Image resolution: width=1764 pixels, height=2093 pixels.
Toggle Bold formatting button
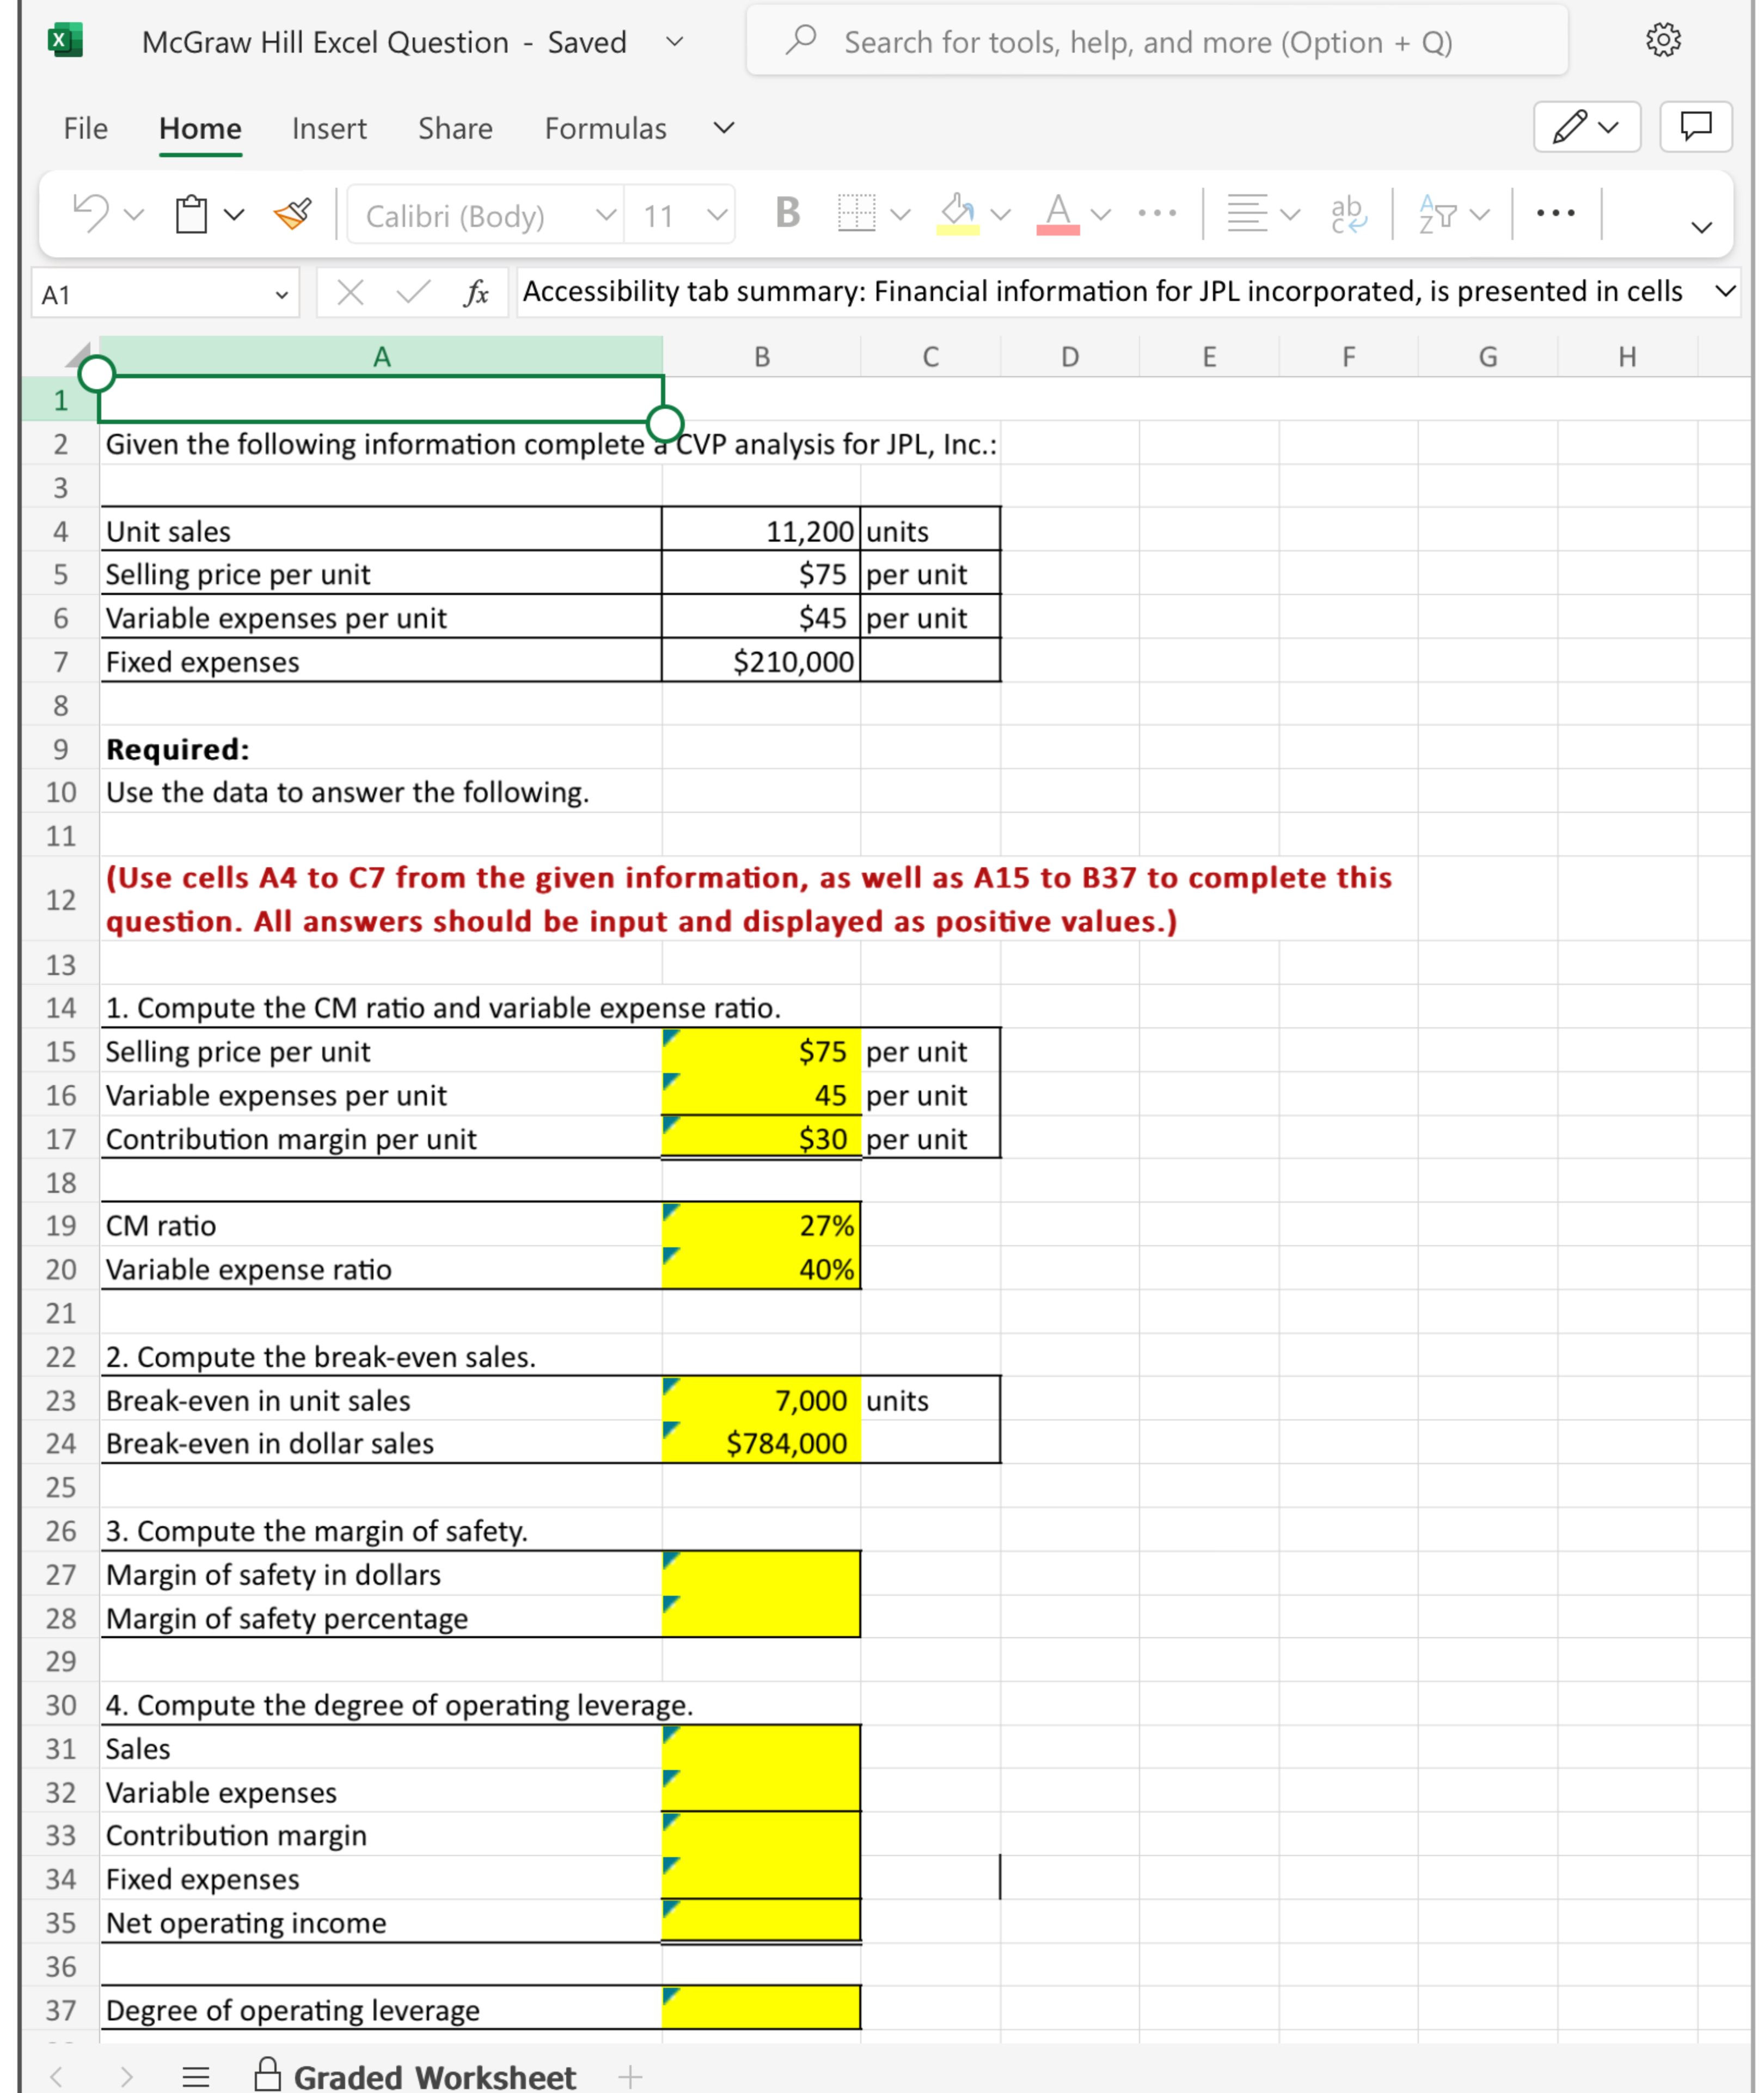pyautogui.click(x=787, y=213)
